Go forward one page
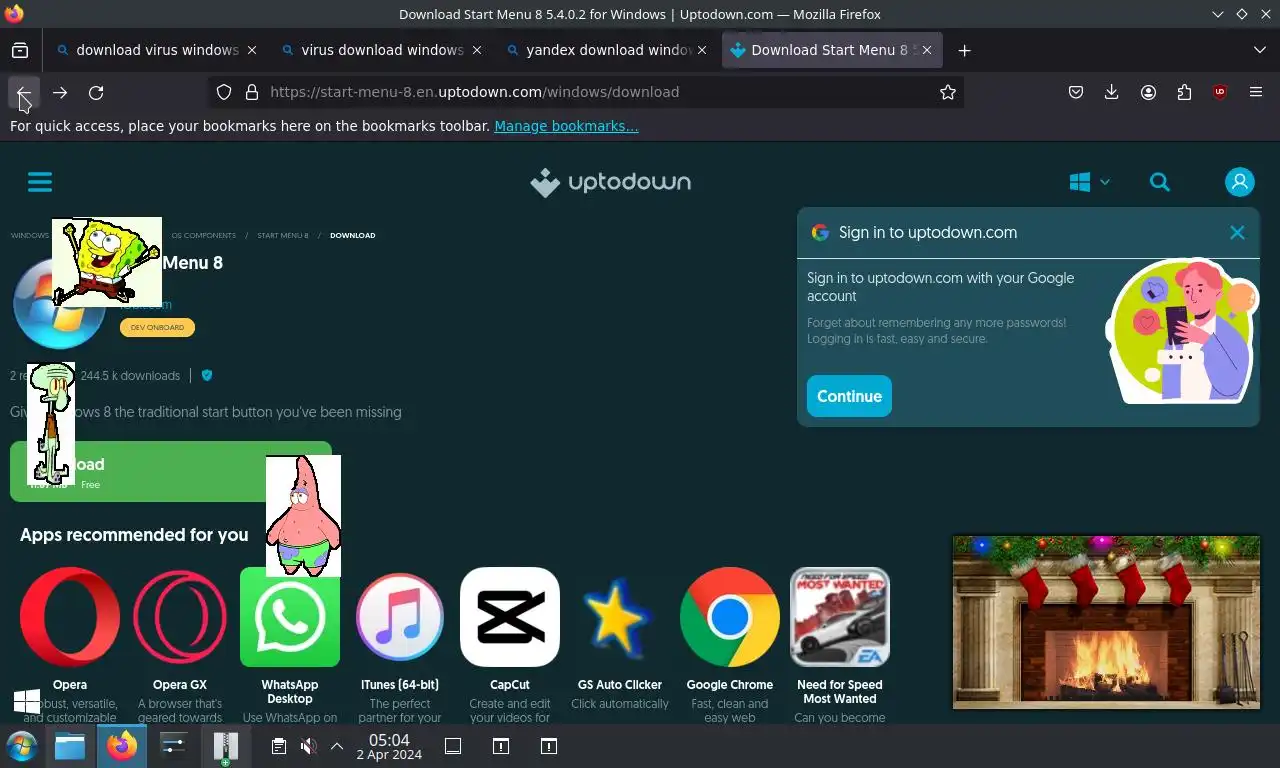The width and height of the screenshot is (1280, 768). [x=60, y=92]
